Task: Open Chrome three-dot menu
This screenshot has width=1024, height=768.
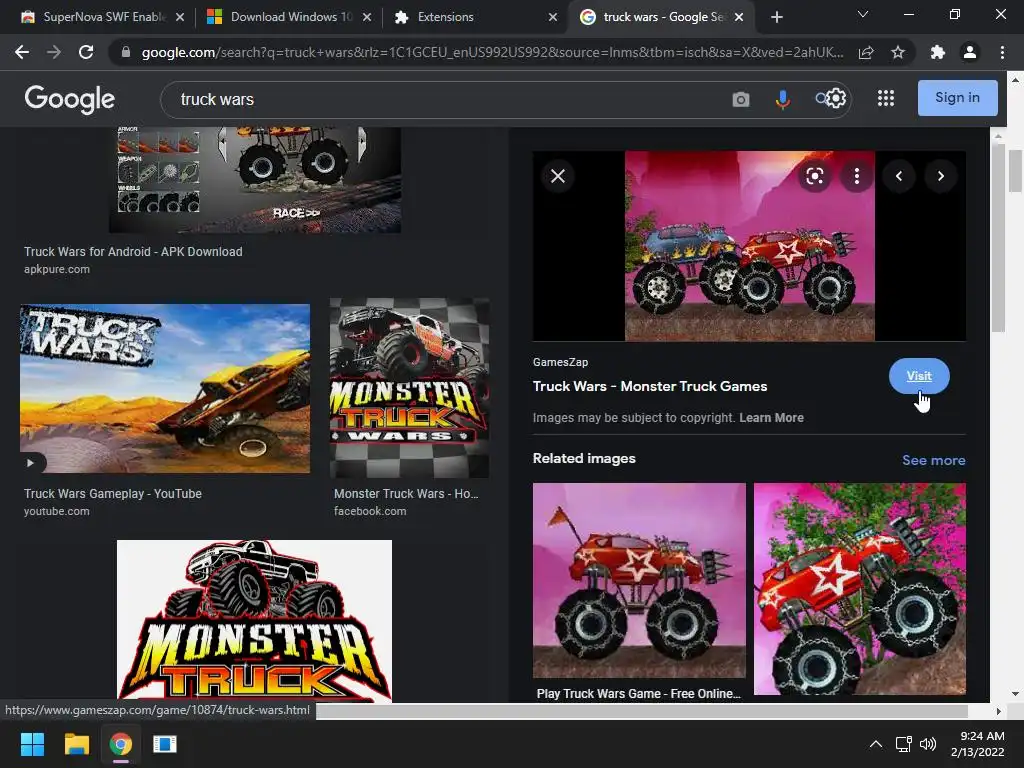Action: click(x=1002, y=52)
